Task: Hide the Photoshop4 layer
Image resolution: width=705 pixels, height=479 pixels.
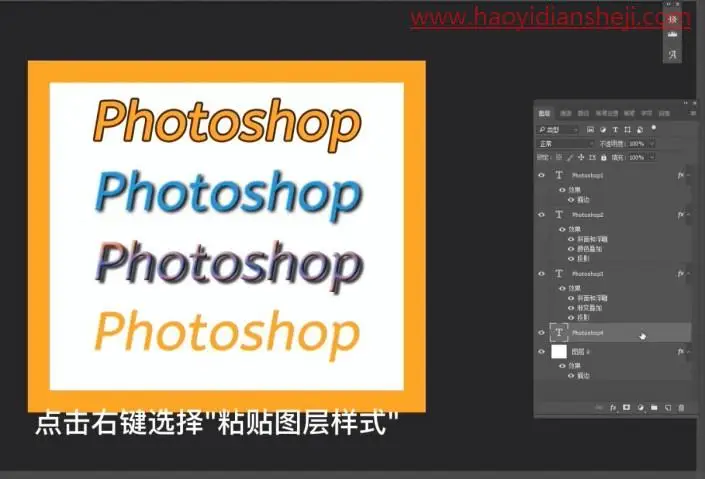Action: (541, 332)
